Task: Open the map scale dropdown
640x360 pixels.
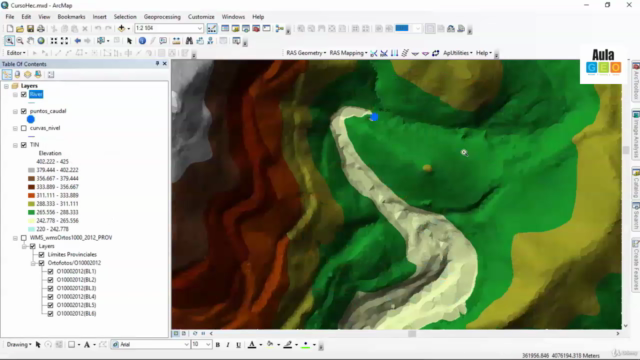Action: click(x=200, y=28)
